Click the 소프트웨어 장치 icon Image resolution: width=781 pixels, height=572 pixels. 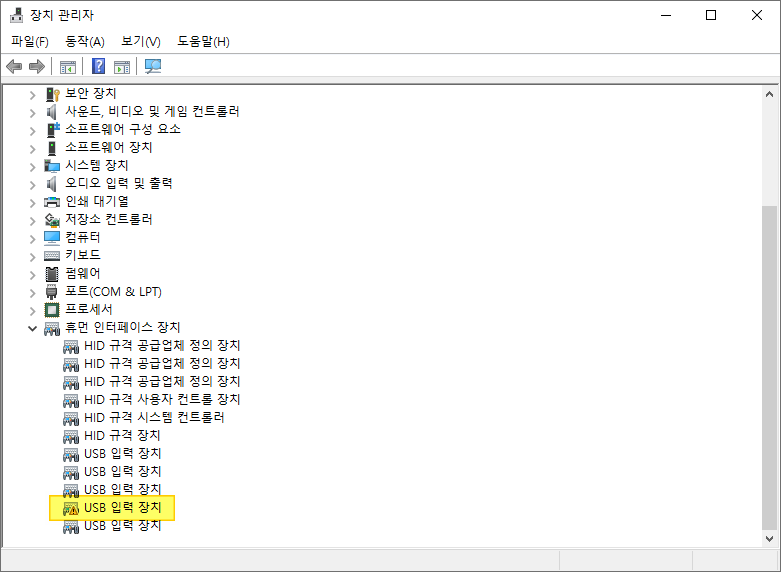point(52,147)
